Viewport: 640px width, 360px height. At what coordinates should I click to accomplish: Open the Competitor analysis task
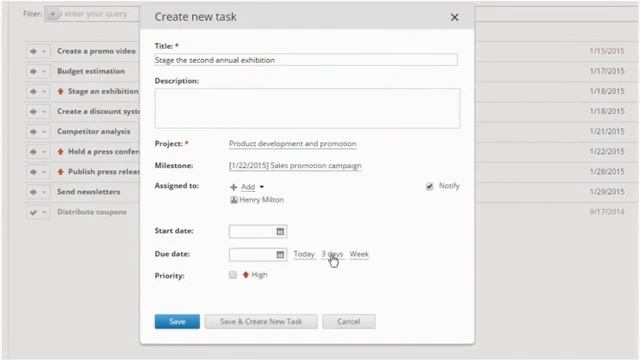pos(94,131)
